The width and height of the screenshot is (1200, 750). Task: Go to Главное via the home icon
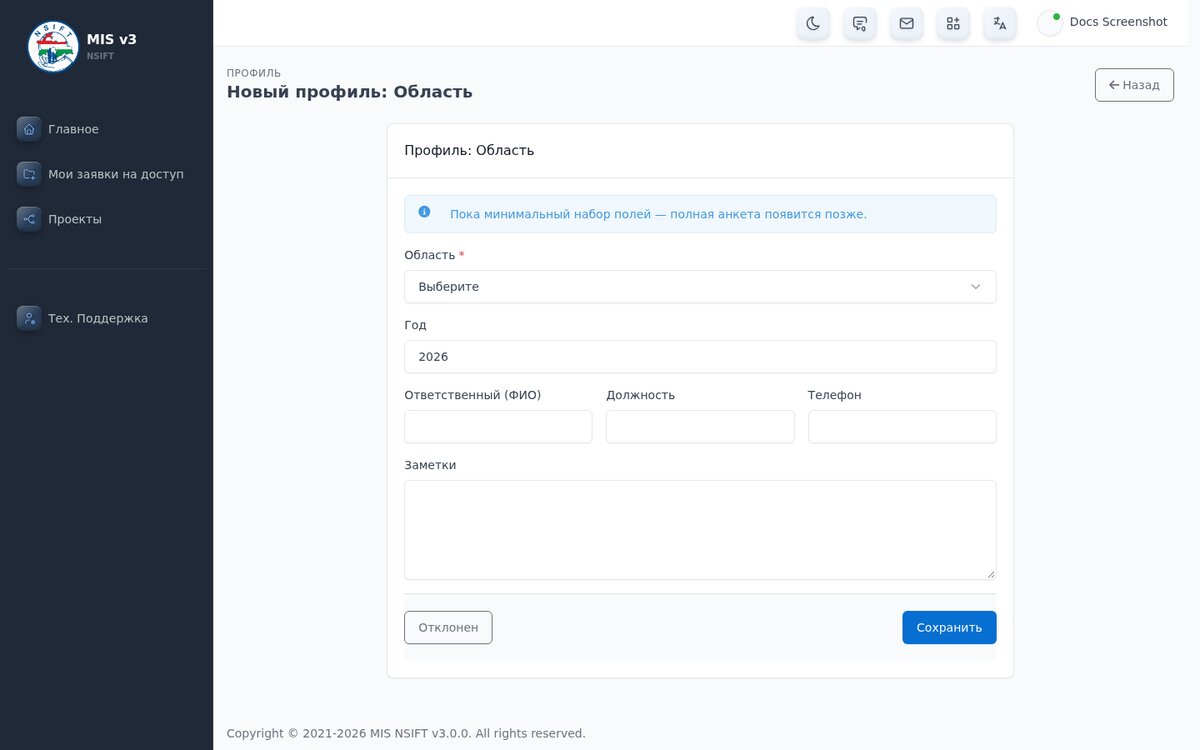pyautogui.click(x=29, y=129)
